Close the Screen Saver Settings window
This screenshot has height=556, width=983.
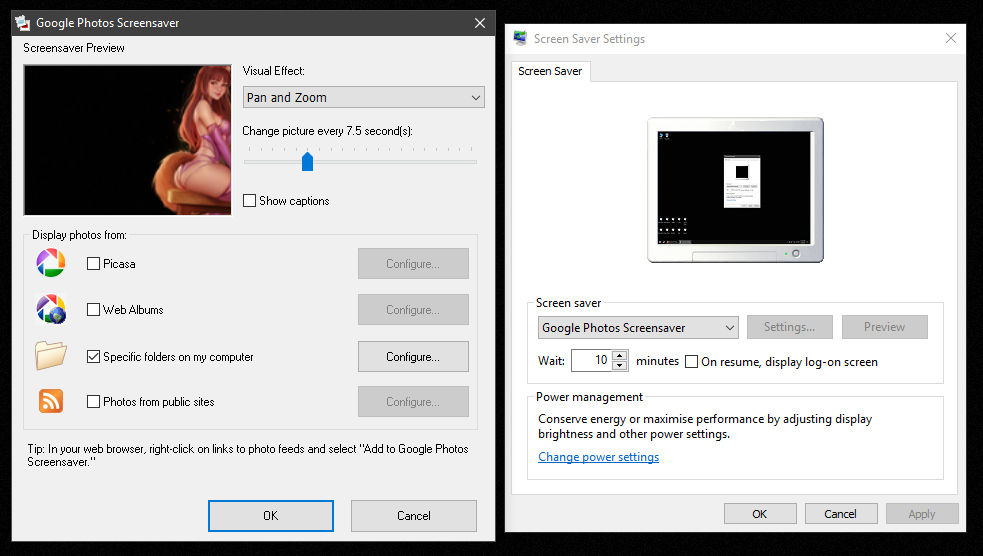[x=950, y=38]
